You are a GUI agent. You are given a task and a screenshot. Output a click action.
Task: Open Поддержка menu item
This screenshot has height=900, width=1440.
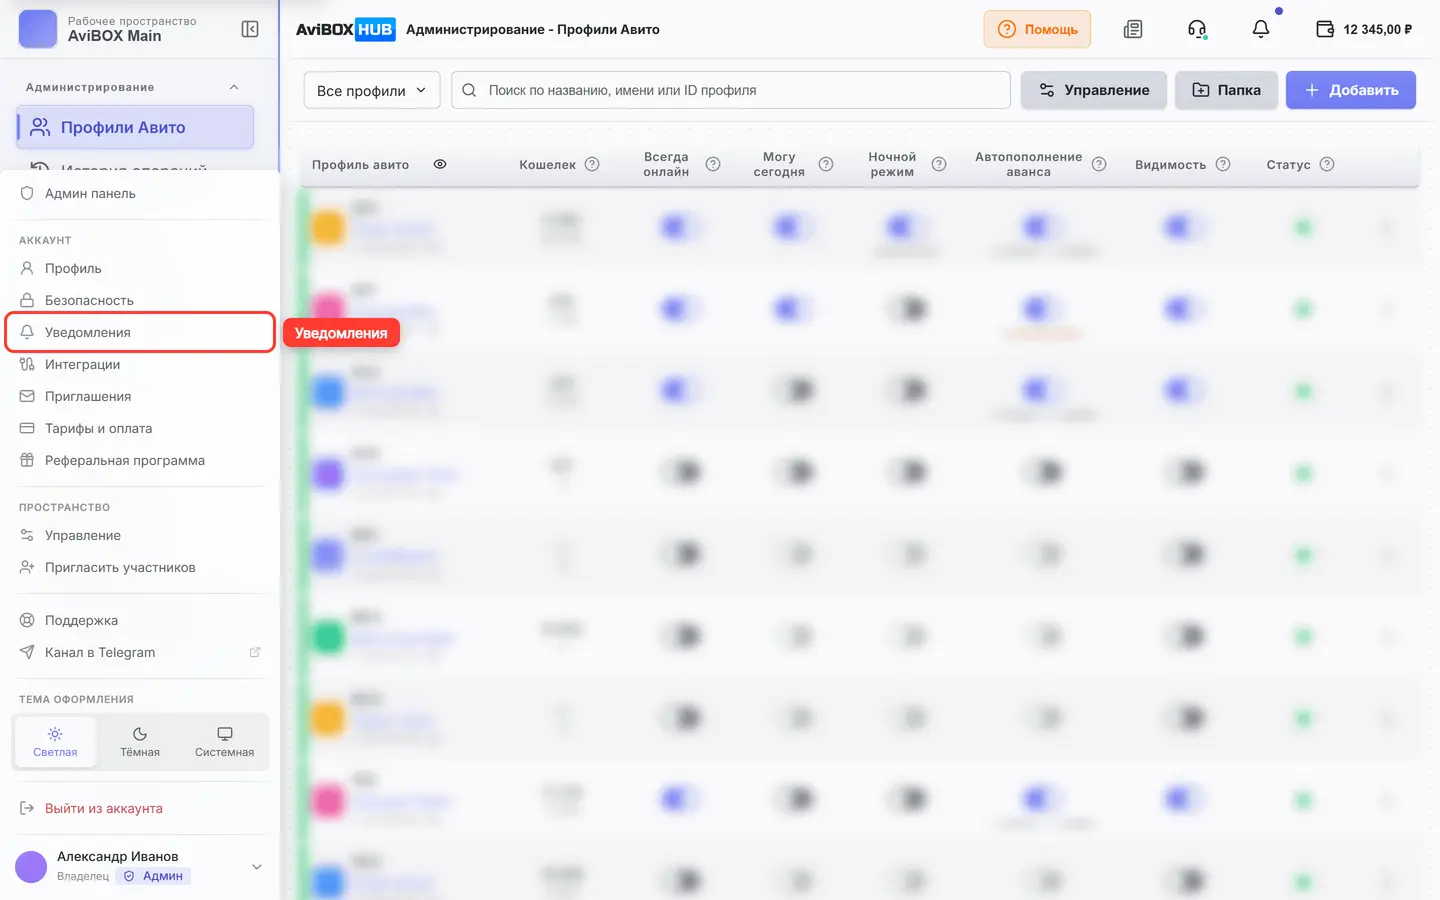(140, 620)
